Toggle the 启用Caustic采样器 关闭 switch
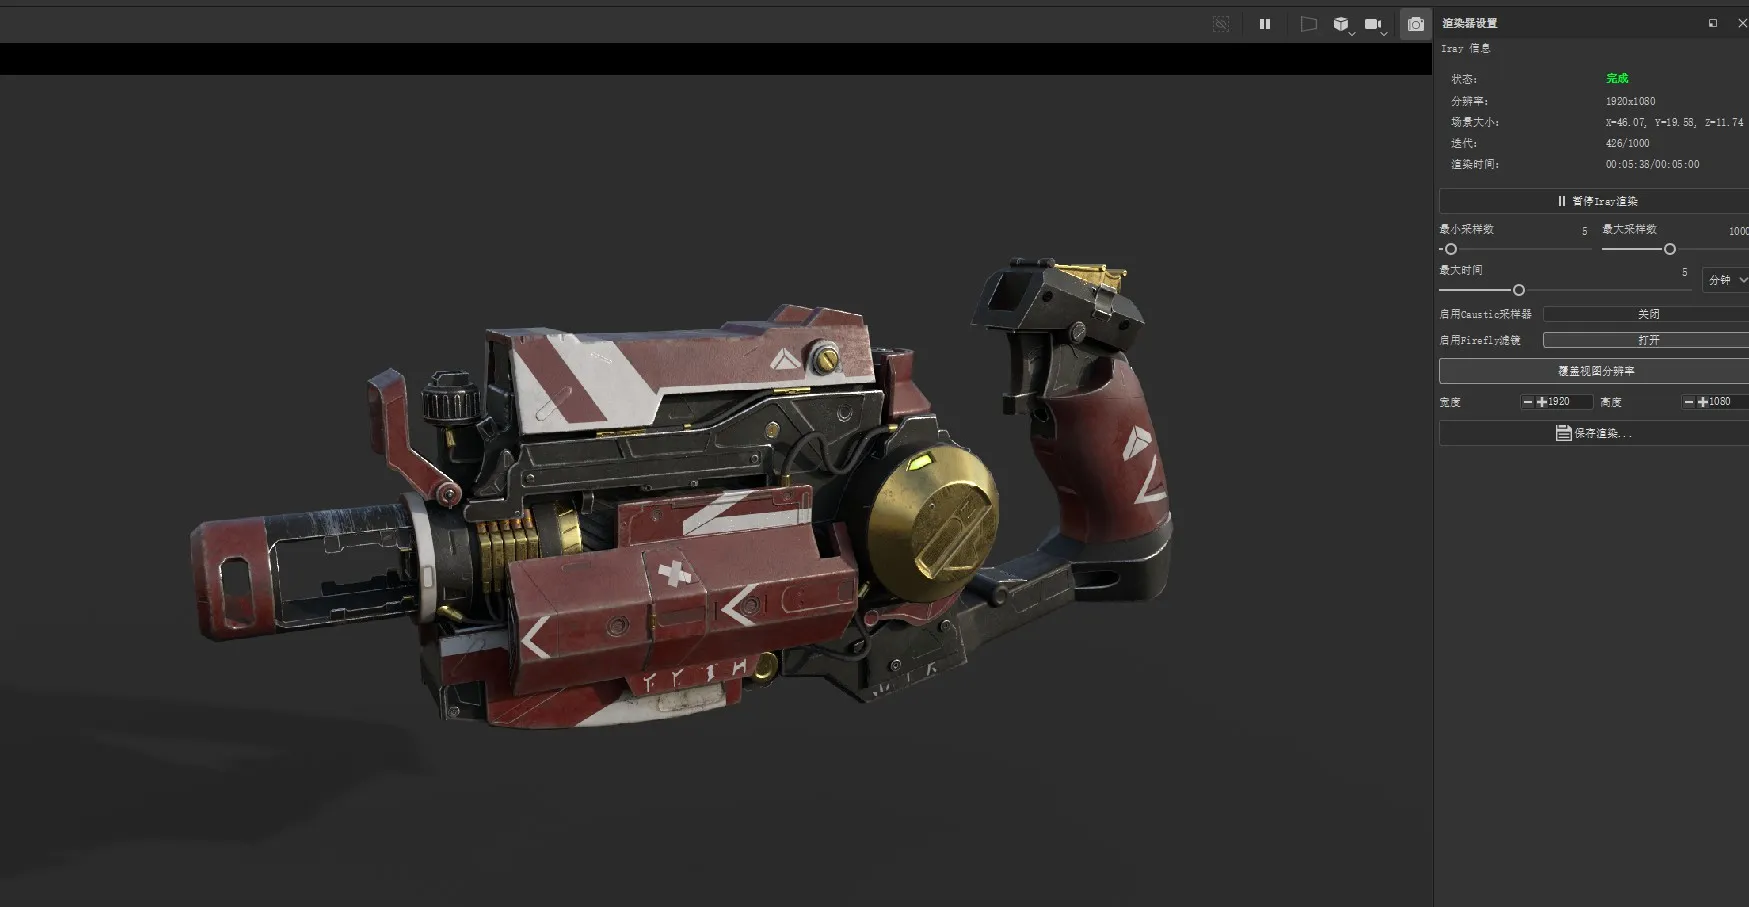1749x907 pixels. click(1647, 314)
